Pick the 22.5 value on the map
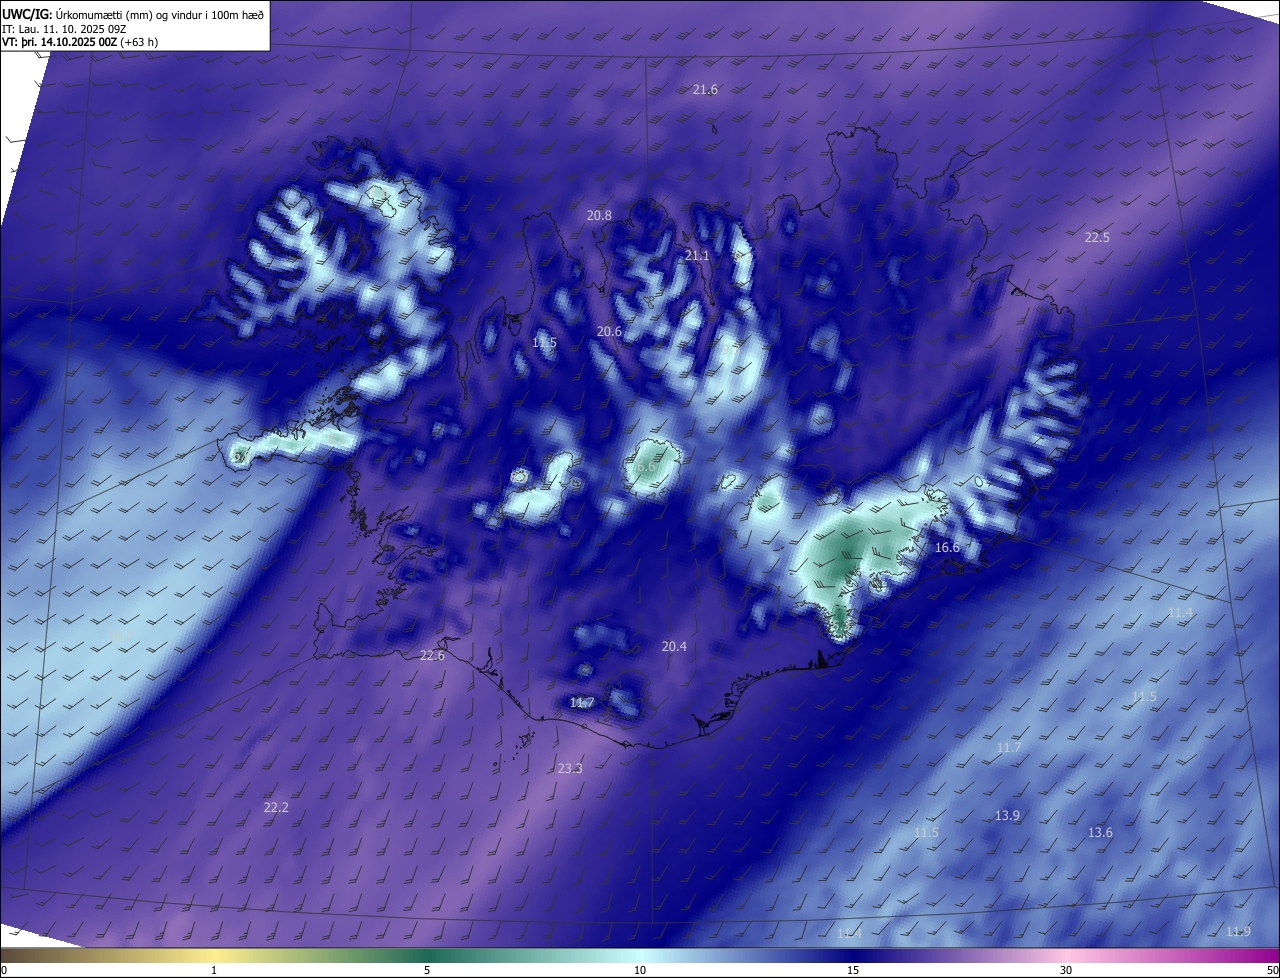This screenshot has width=1280, height=978. coord(1097,238)
